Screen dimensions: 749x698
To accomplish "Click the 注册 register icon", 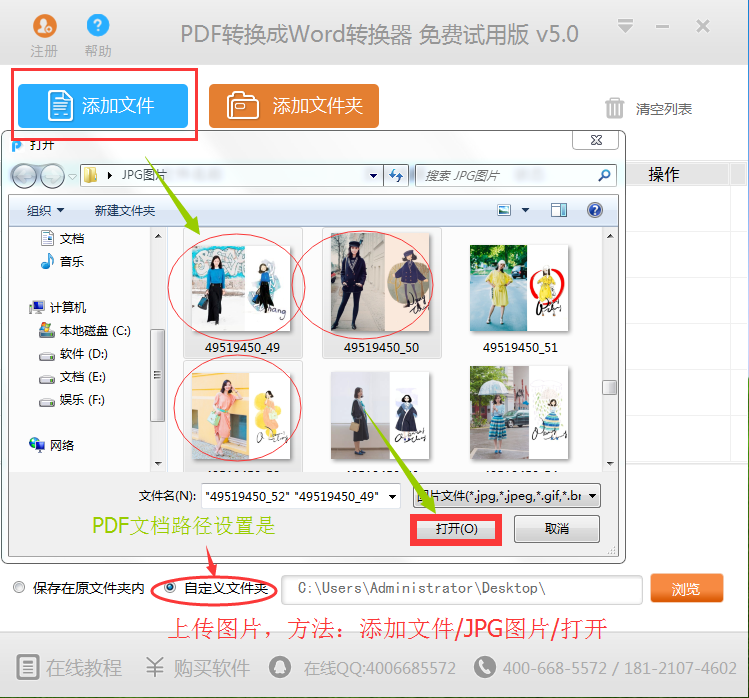I will 44,26.
